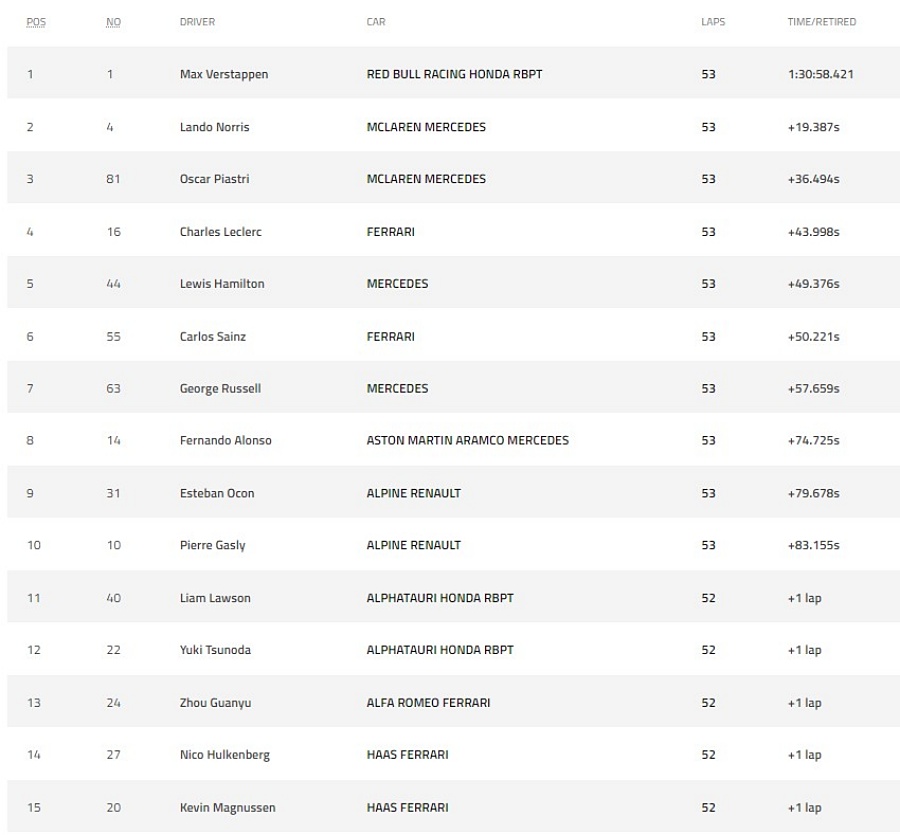Select the DRIVER column header
Viewport: 900px width, 835px height.
tap(197, 22)
